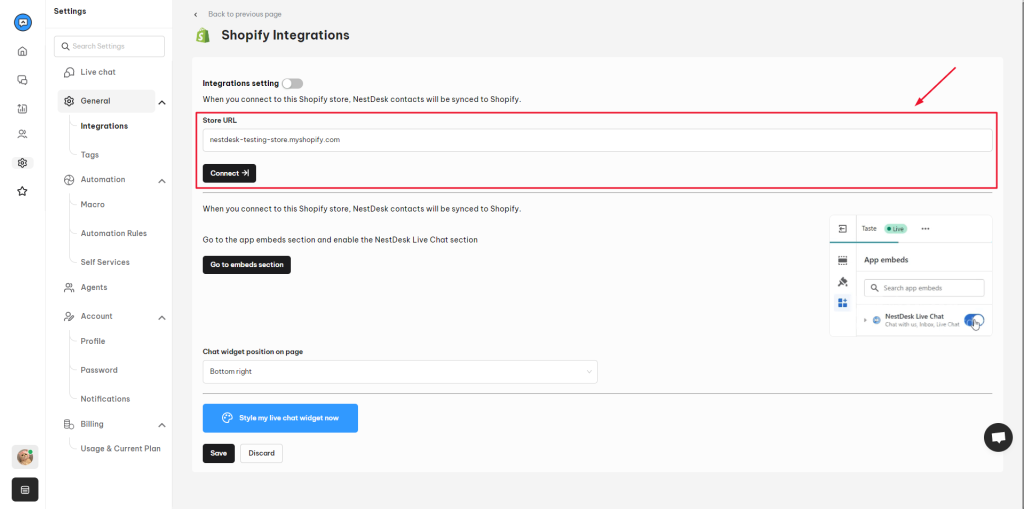This screenshot has width=1024, height=509.
Task: Open the settings gear rail icon
Action: click(22, 163)
